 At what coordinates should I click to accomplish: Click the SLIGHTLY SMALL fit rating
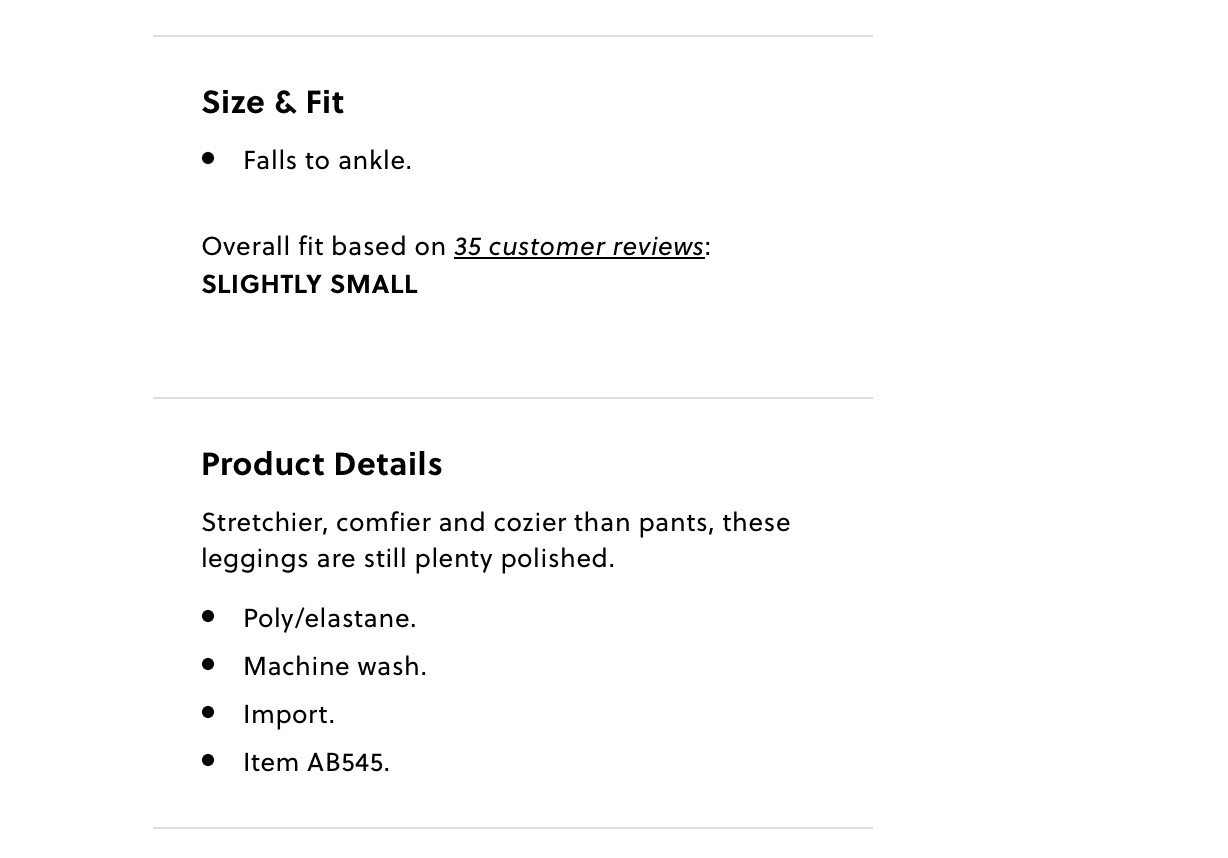[310, 284]
